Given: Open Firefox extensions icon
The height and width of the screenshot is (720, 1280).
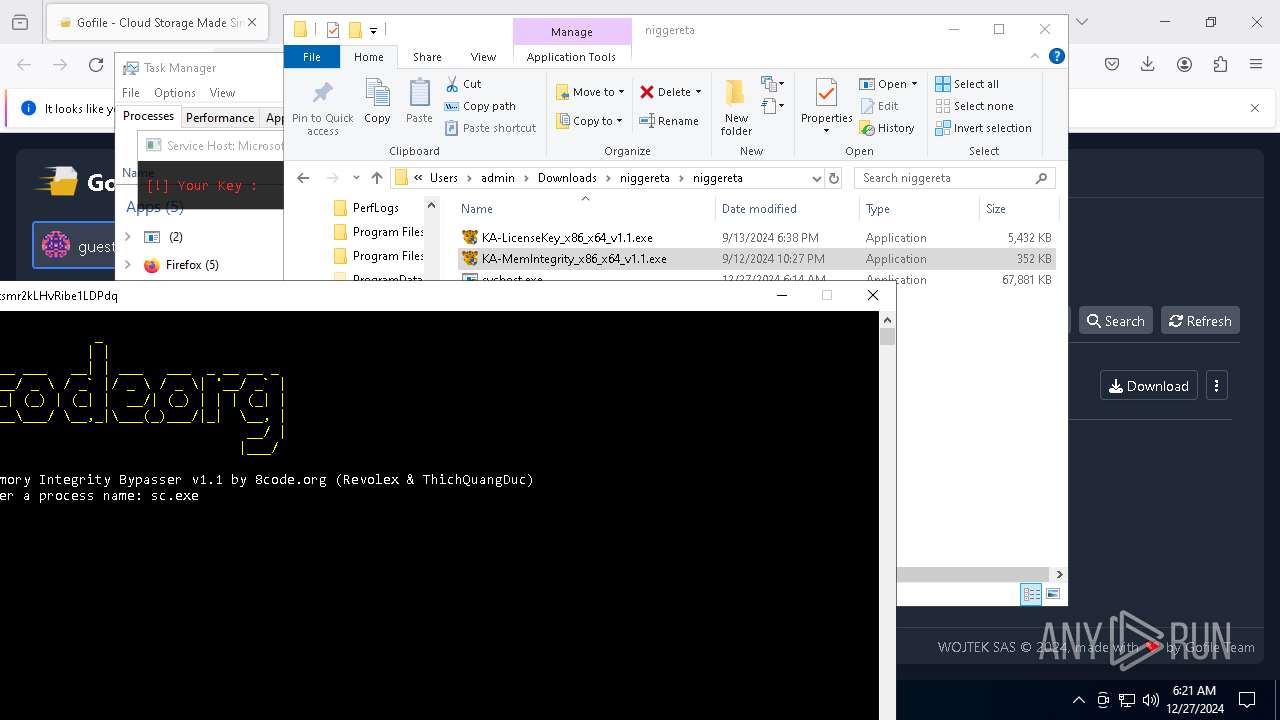Looking at the screenshot, I should point(1220,65).
